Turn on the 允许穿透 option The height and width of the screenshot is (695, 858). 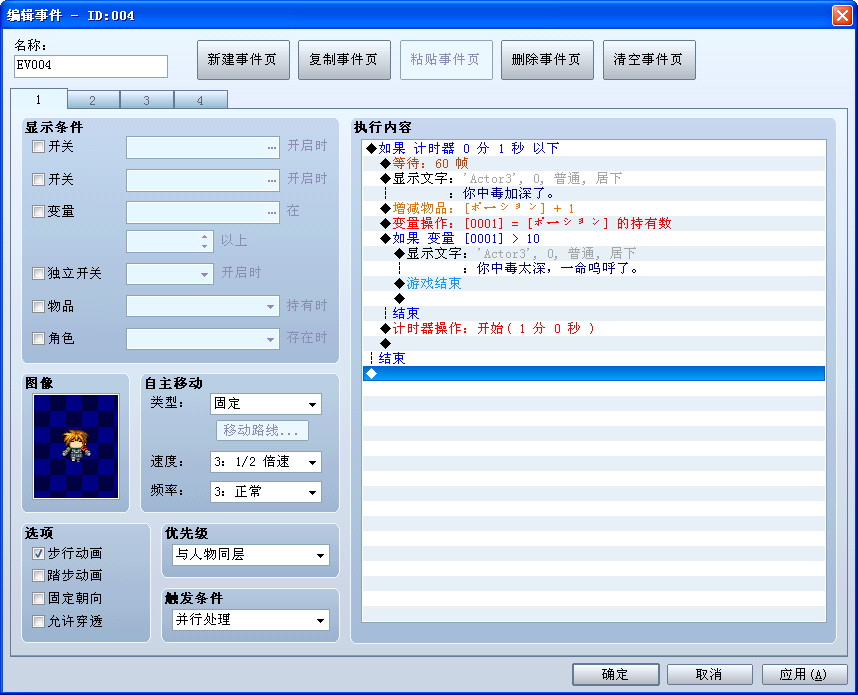38,621
